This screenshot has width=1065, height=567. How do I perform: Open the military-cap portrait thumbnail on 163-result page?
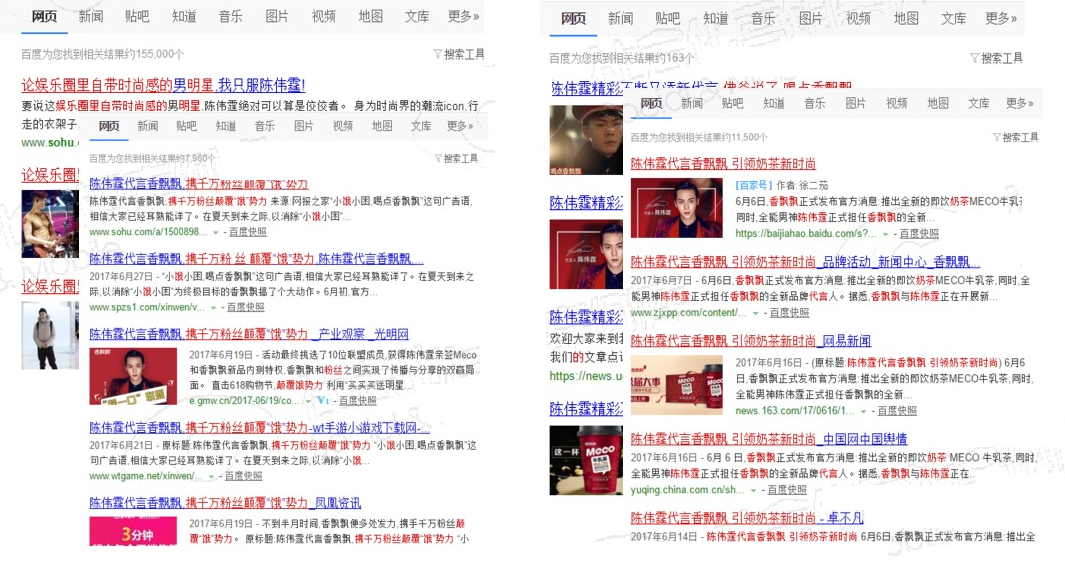[585, 141]
